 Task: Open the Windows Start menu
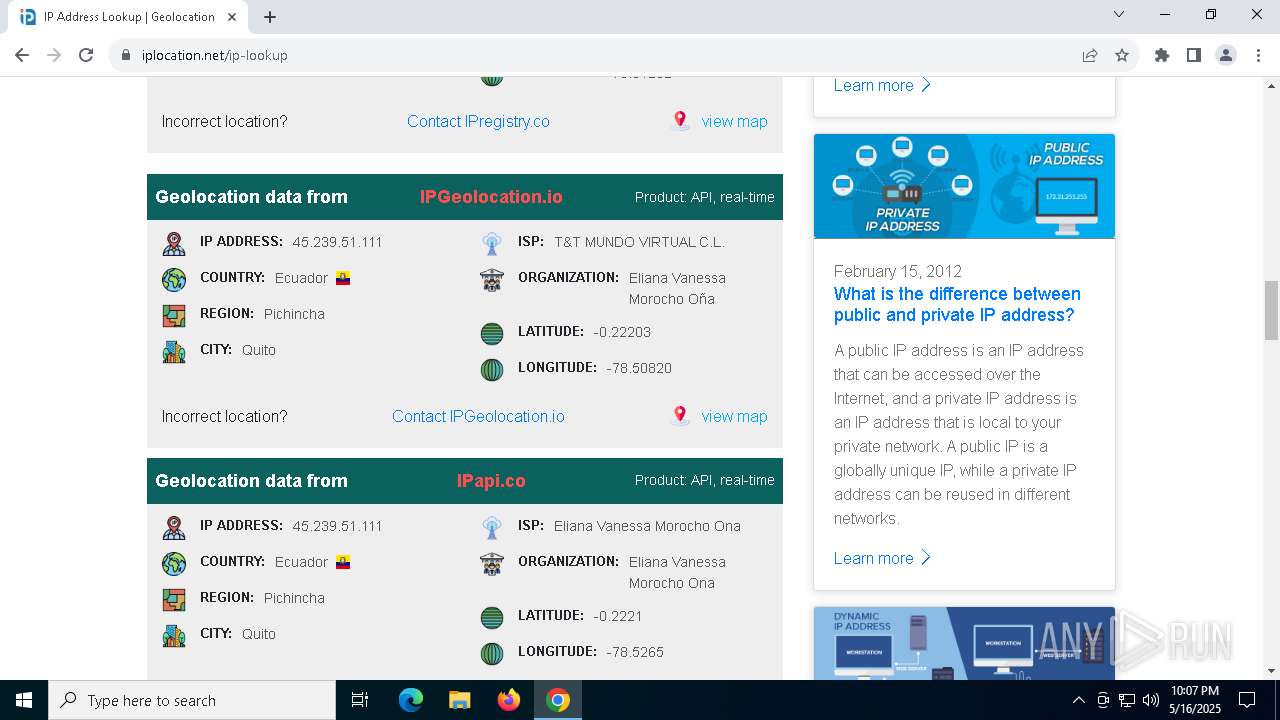tap(24, 700)
